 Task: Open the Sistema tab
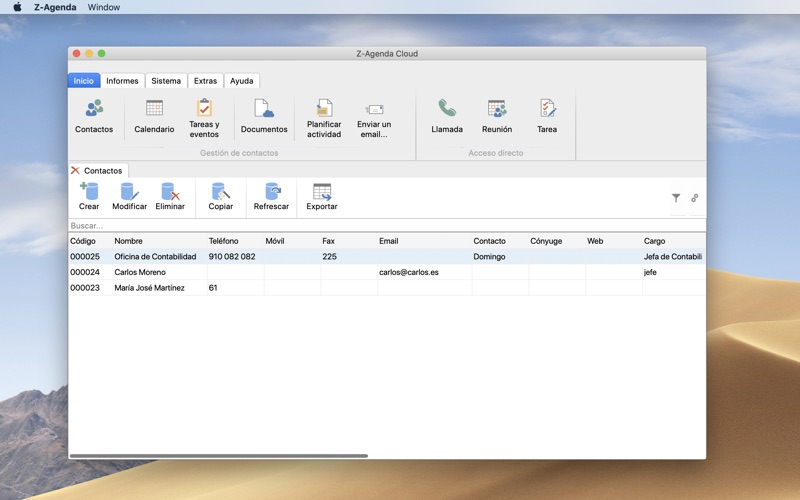pyautogui.click(x=166, y=81)
